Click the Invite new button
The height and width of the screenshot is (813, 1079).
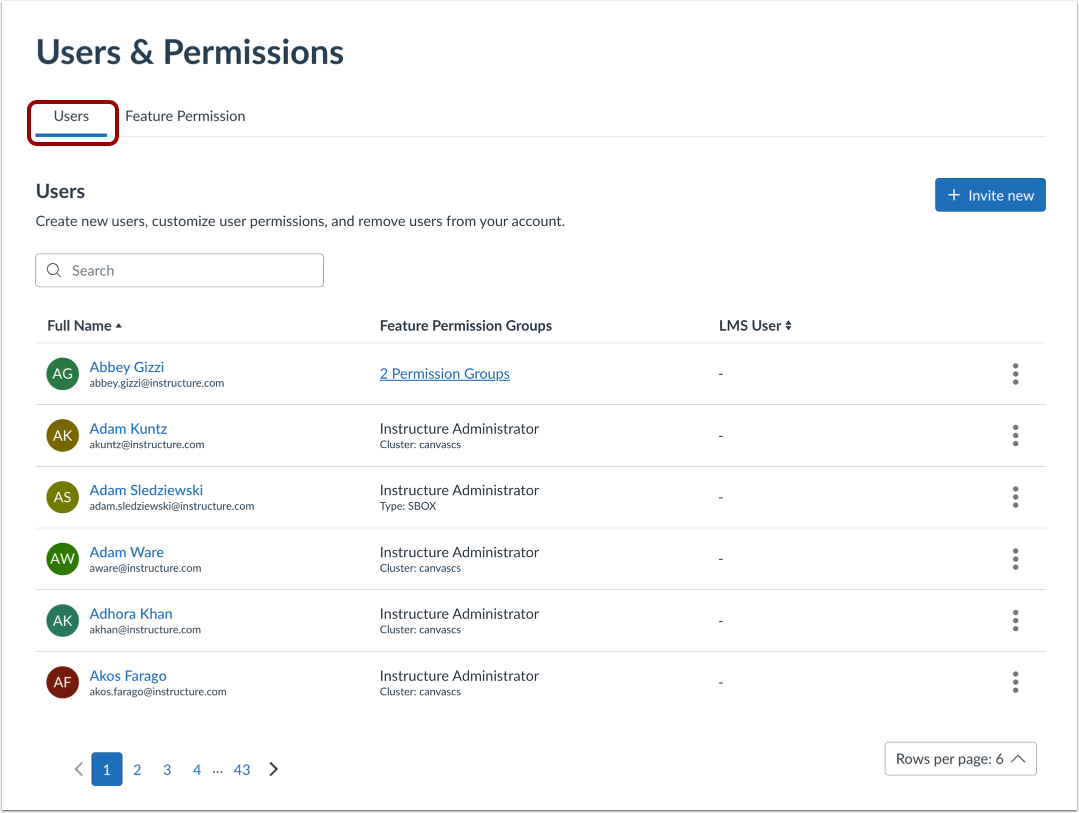point(990,195)
